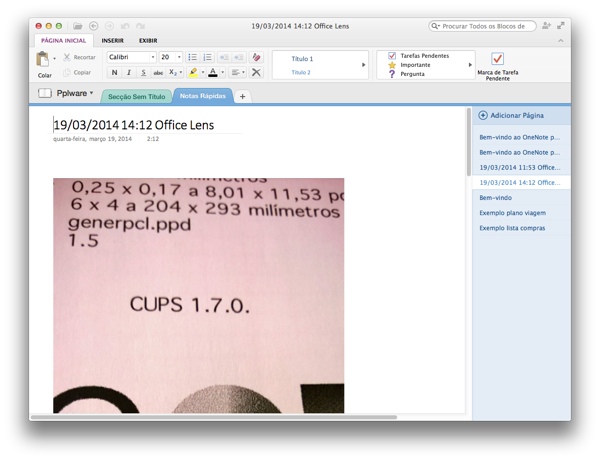Open the notebook folder icon in title bar
600x461 pixels.
[x=78, y=26]
